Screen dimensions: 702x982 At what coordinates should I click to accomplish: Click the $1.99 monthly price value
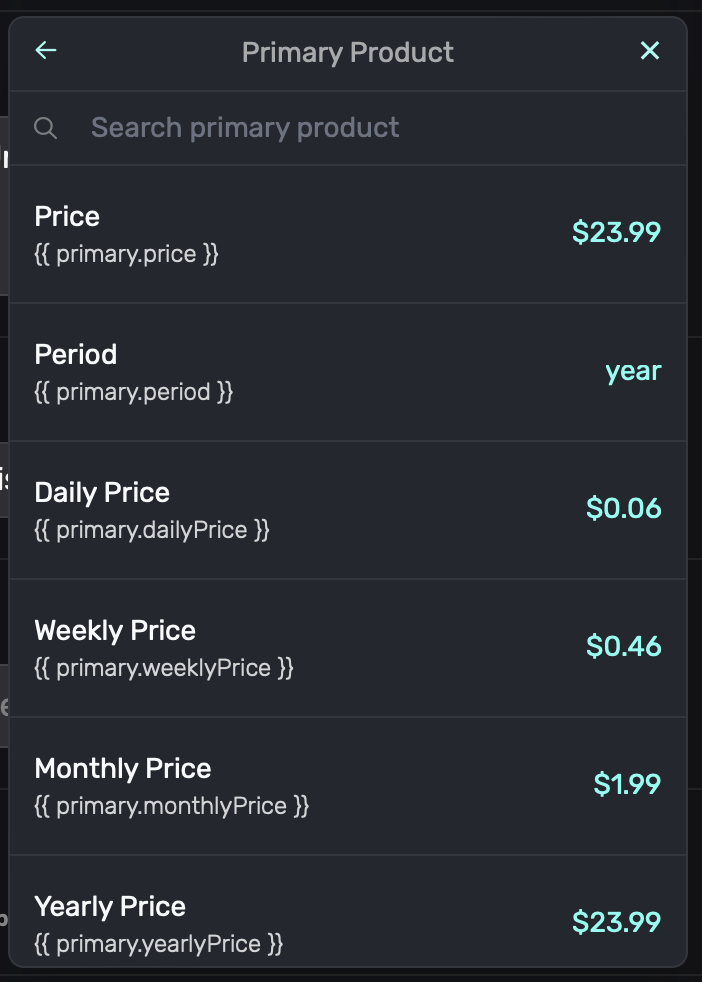pos(627,785)
